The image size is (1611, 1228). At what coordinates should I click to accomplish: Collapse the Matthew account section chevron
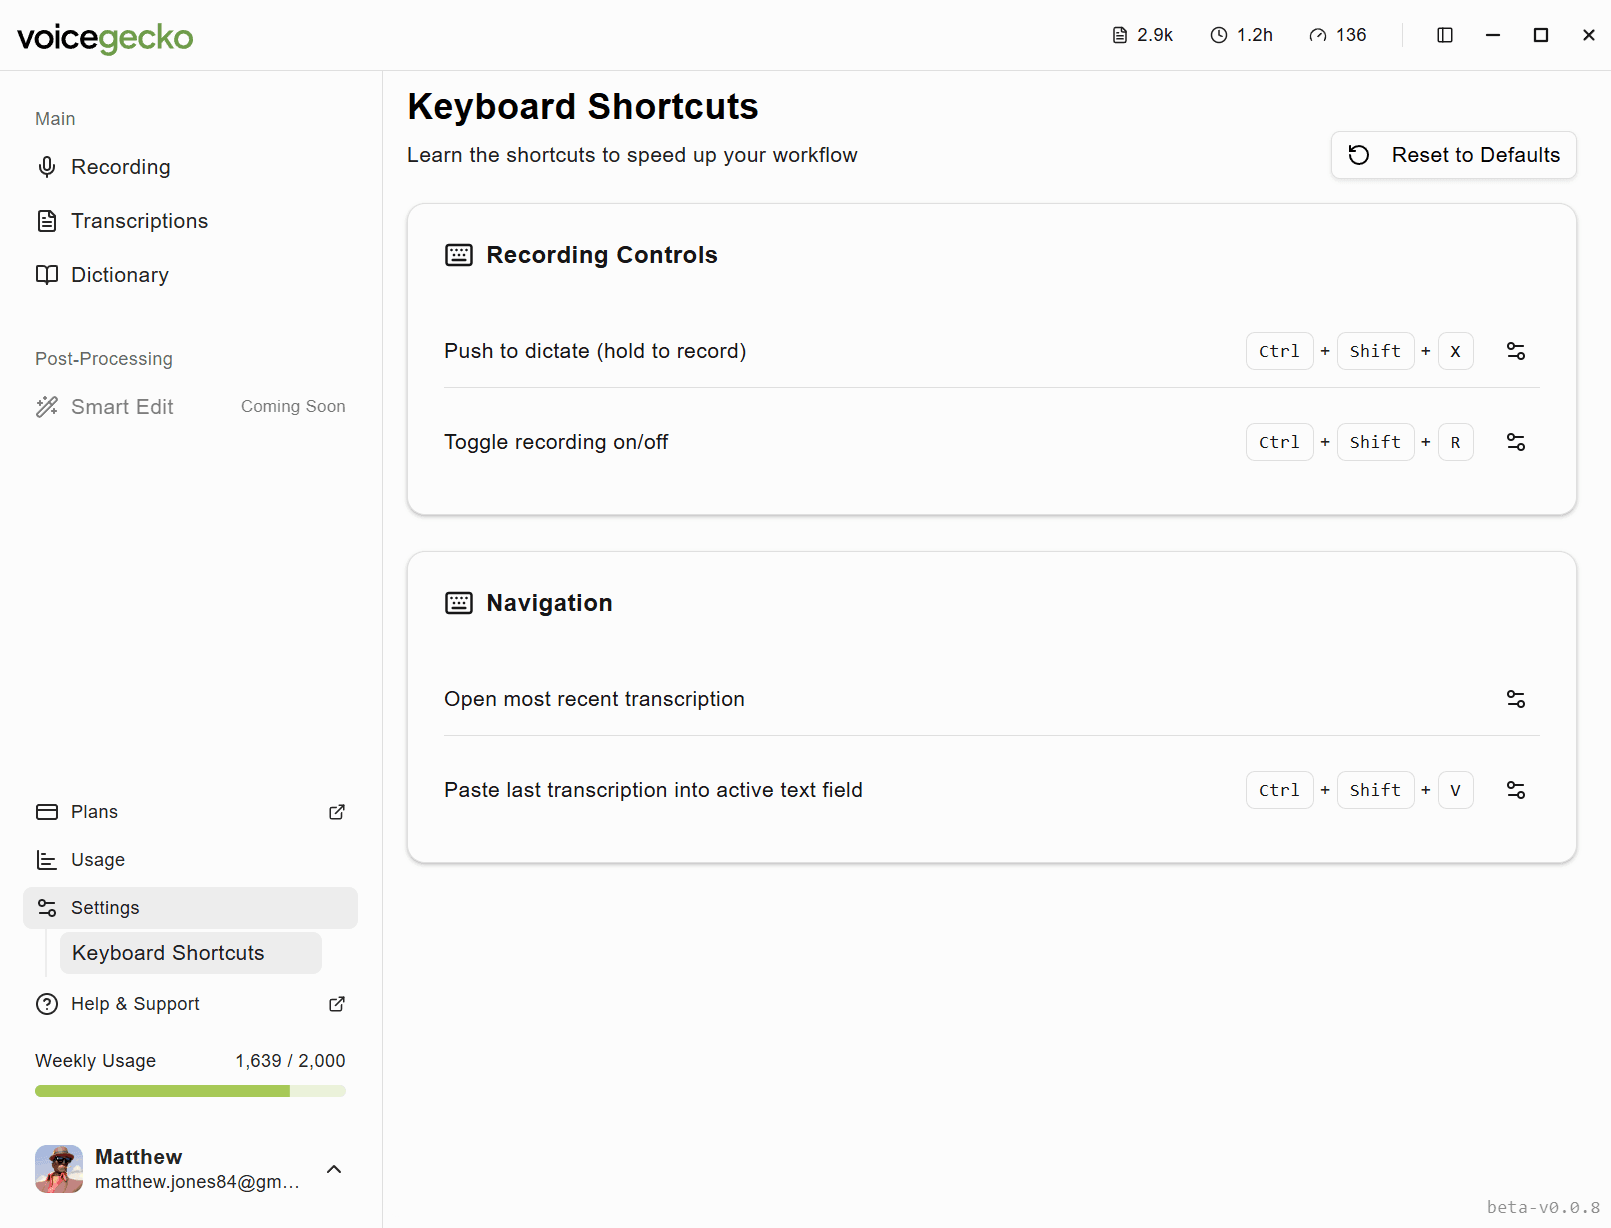[x=333, y=1169]
